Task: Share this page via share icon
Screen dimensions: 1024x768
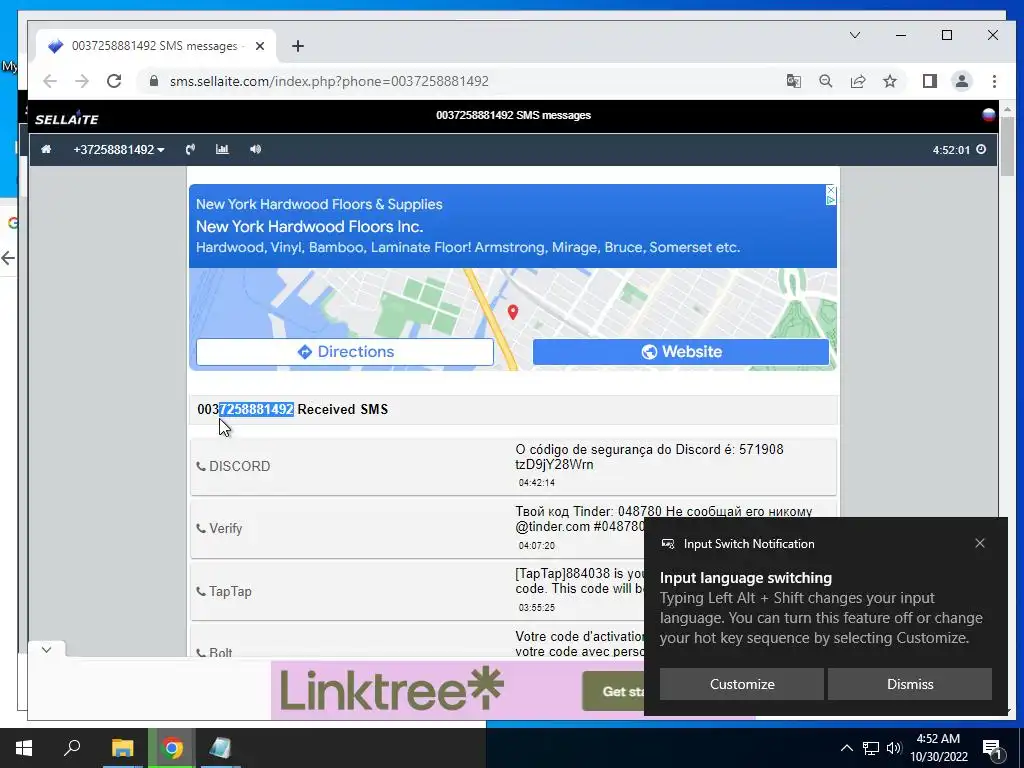Action: 857,81
